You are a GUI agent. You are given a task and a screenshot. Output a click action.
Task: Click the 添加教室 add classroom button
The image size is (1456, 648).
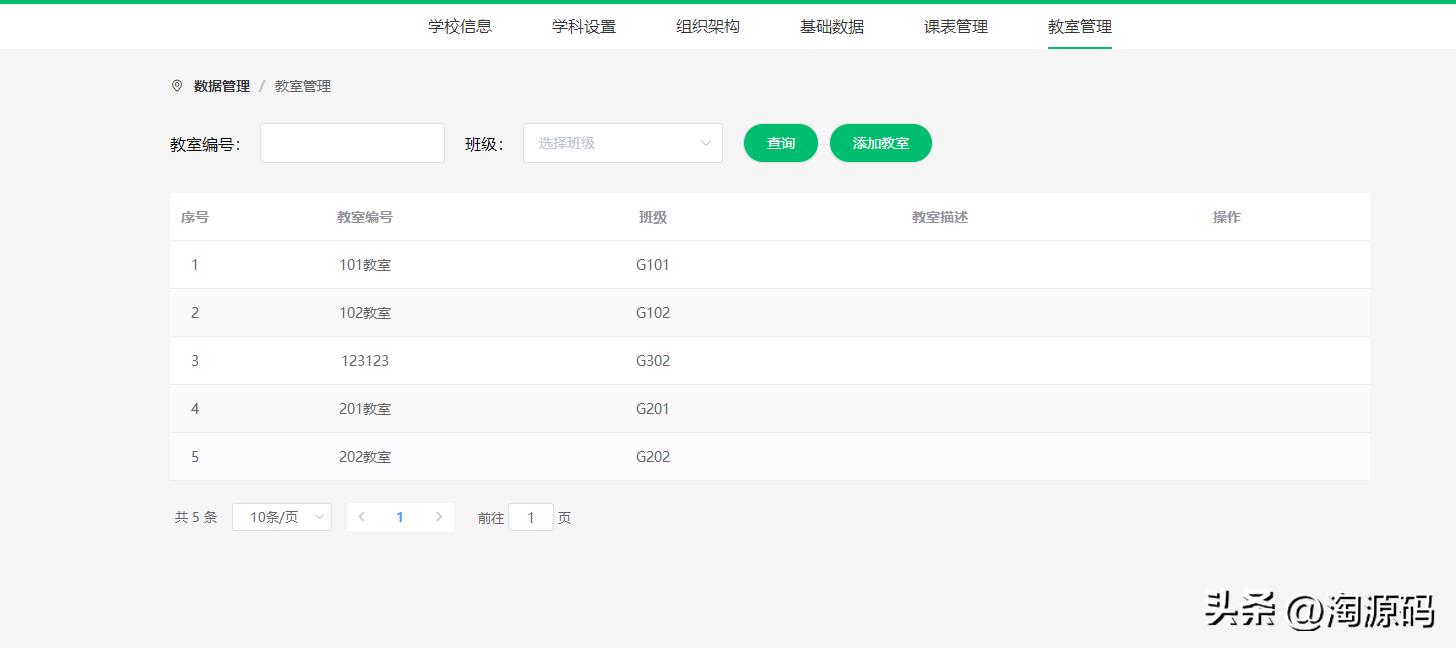click(x=880, y=143)
